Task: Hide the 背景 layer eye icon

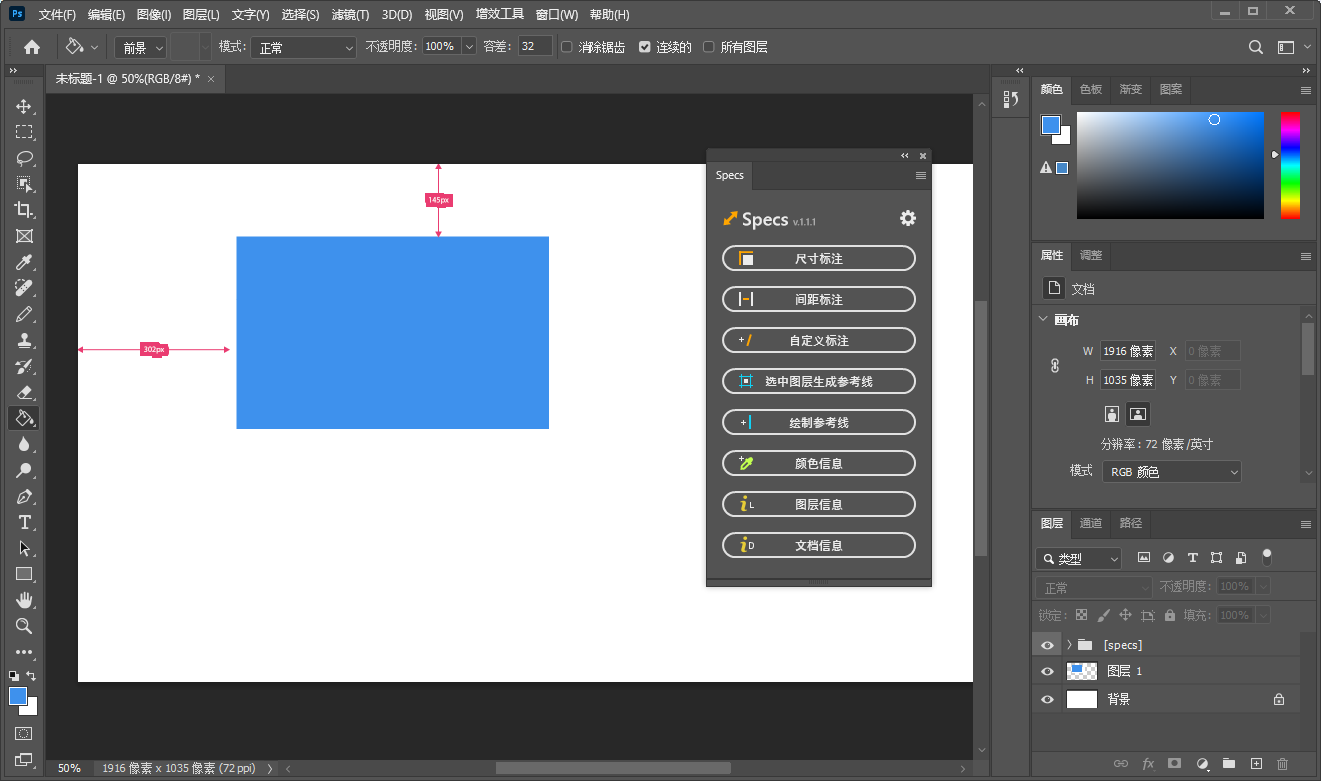Action: pyautogui.click(x=1047, y=700)
